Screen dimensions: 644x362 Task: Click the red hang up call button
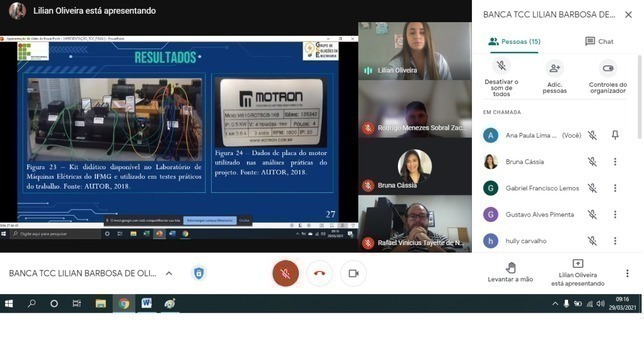click(x=319, y=273)
